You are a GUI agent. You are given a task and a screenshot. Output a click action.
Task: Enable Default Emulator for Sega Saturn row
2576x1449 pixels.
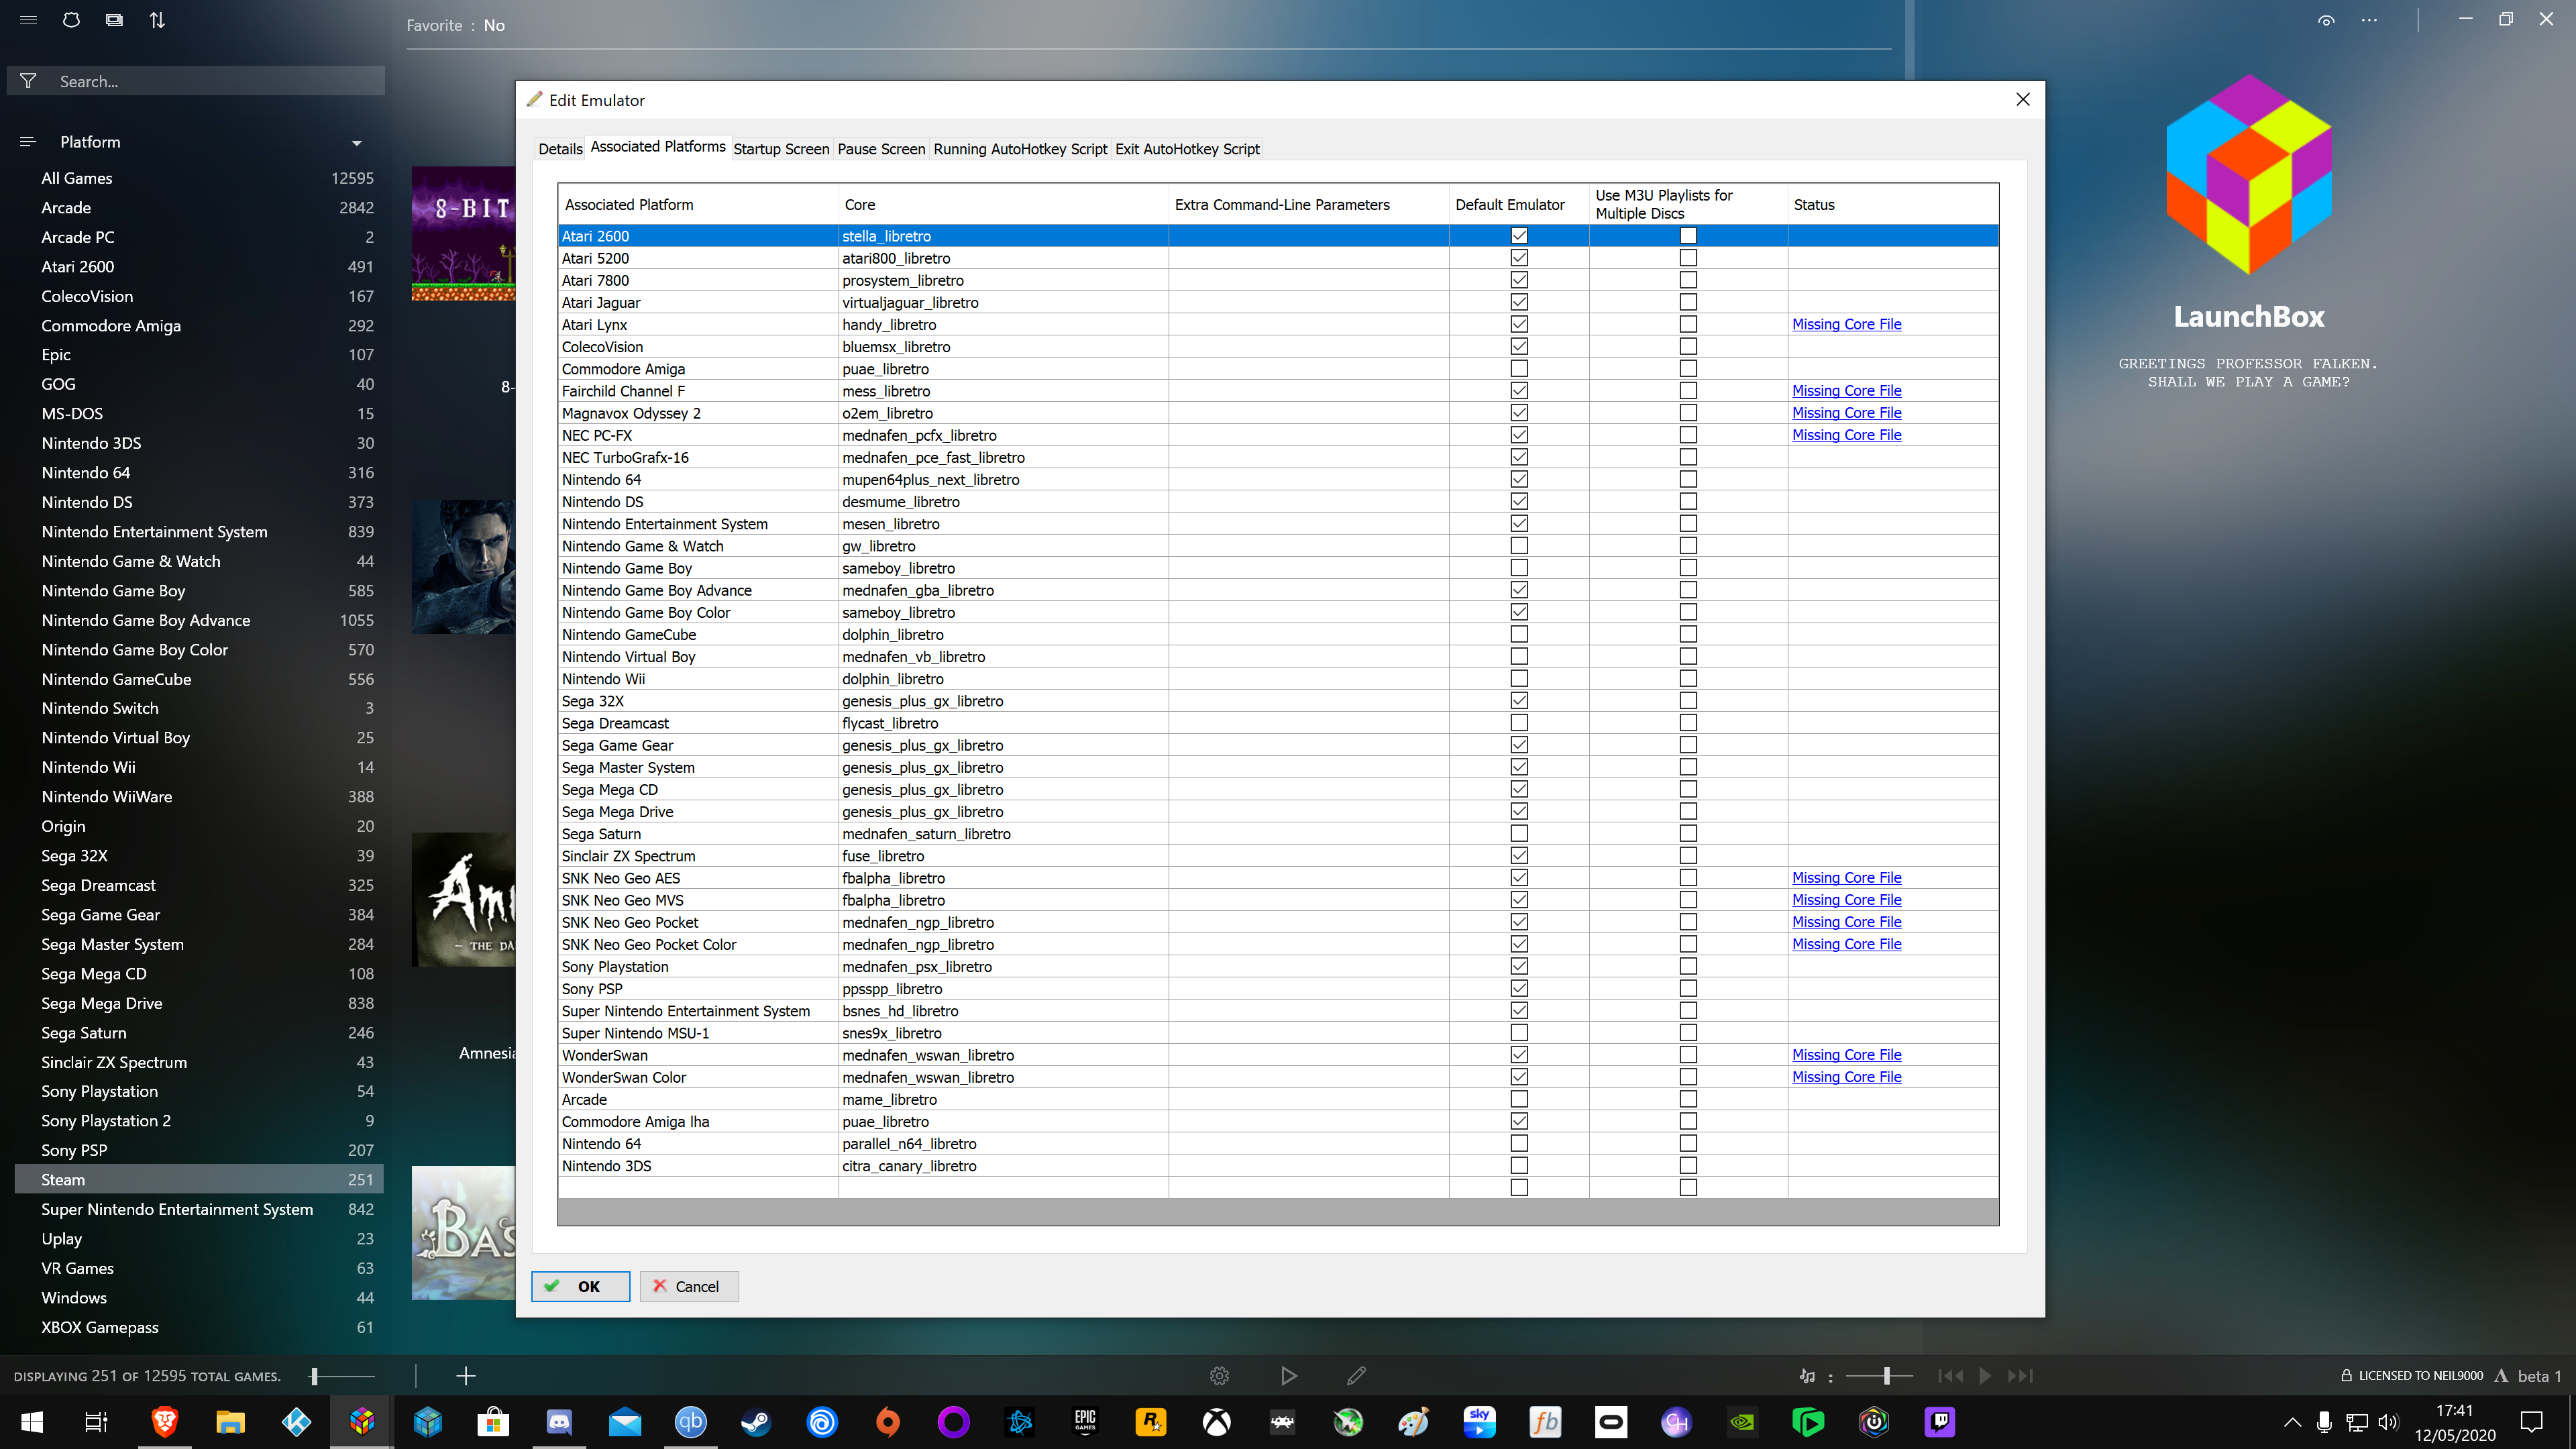pyautogui.click(x=1519, y=834)
